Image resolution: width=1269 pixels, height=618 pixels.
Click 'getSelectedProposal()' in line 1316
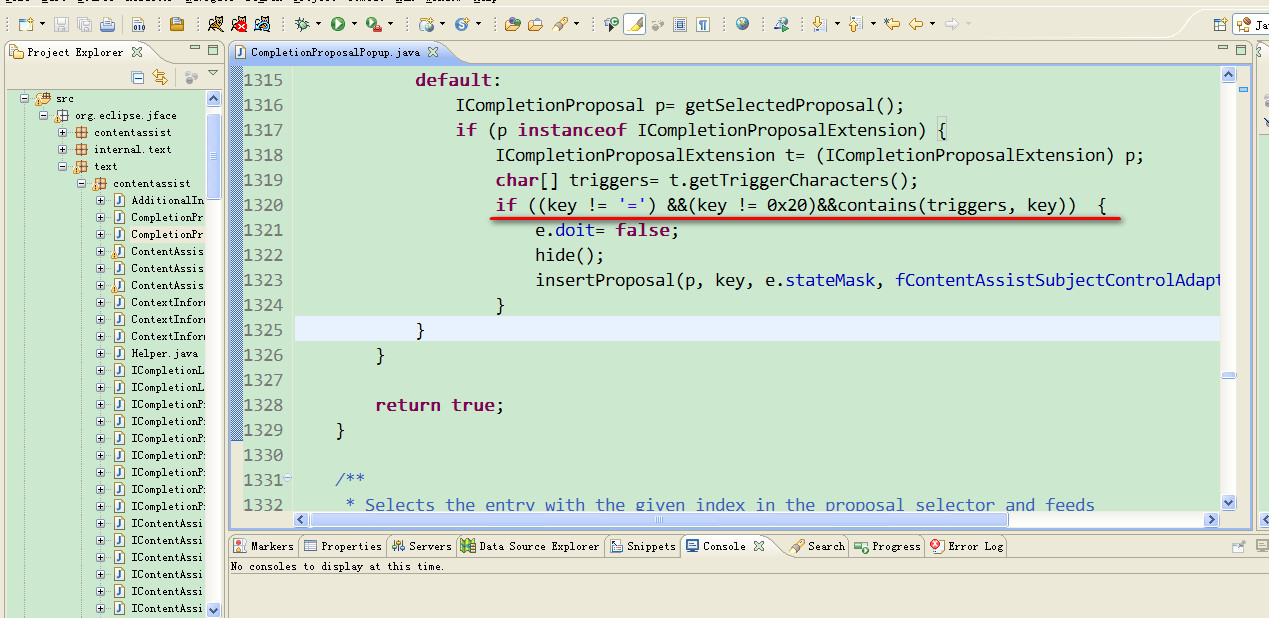[792, 105]
